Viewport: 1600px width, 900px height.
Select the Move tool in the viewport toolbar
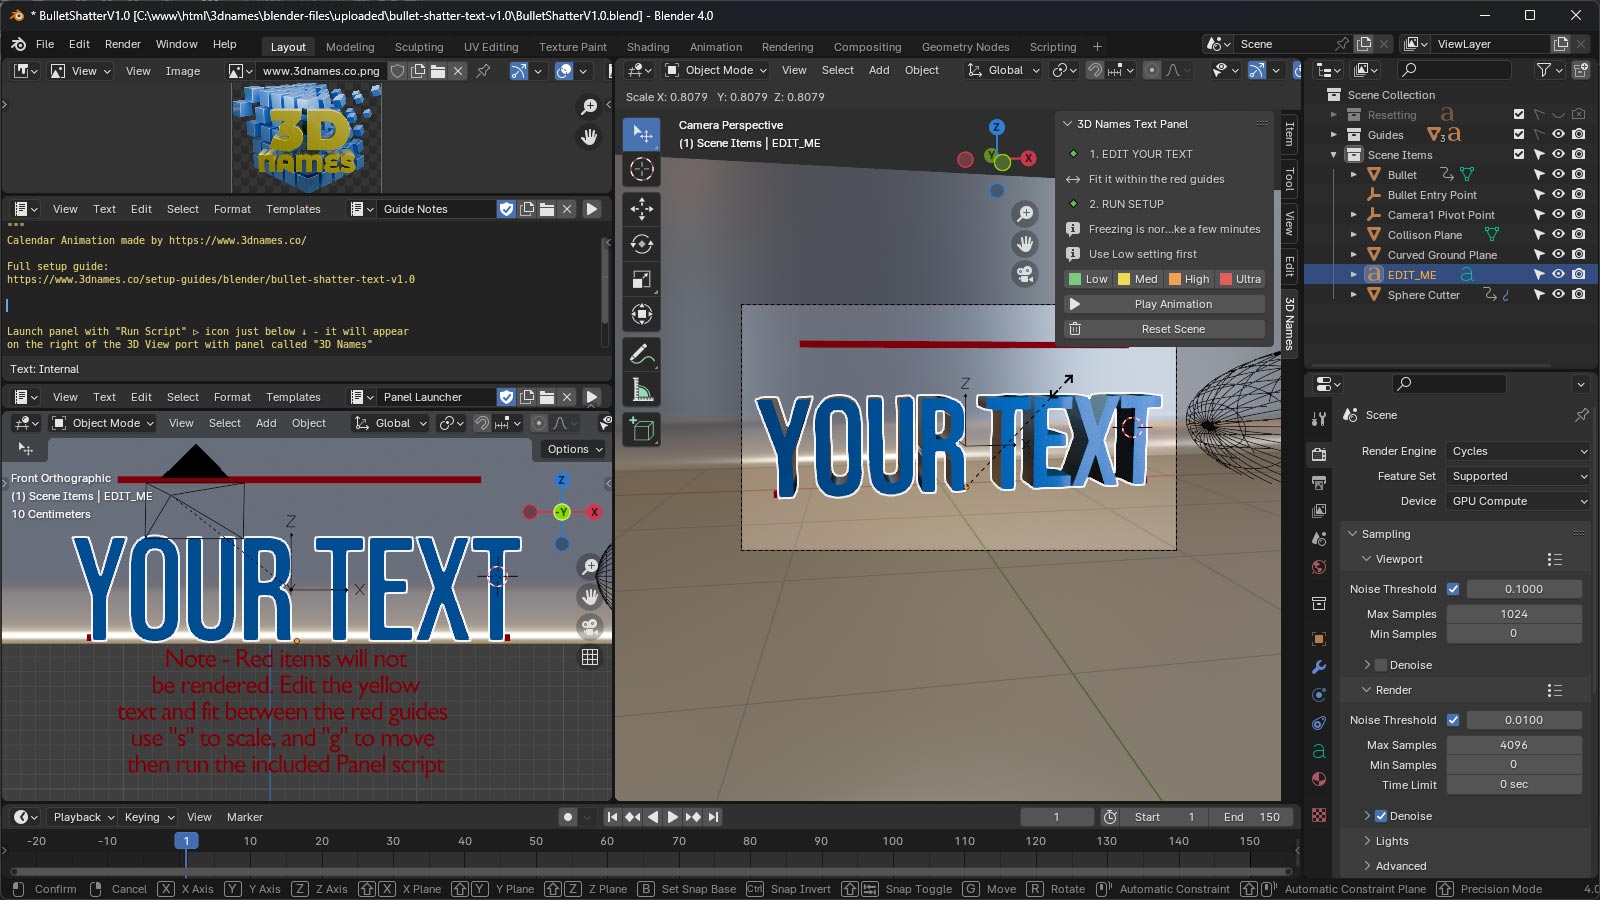tap(641, 208)
